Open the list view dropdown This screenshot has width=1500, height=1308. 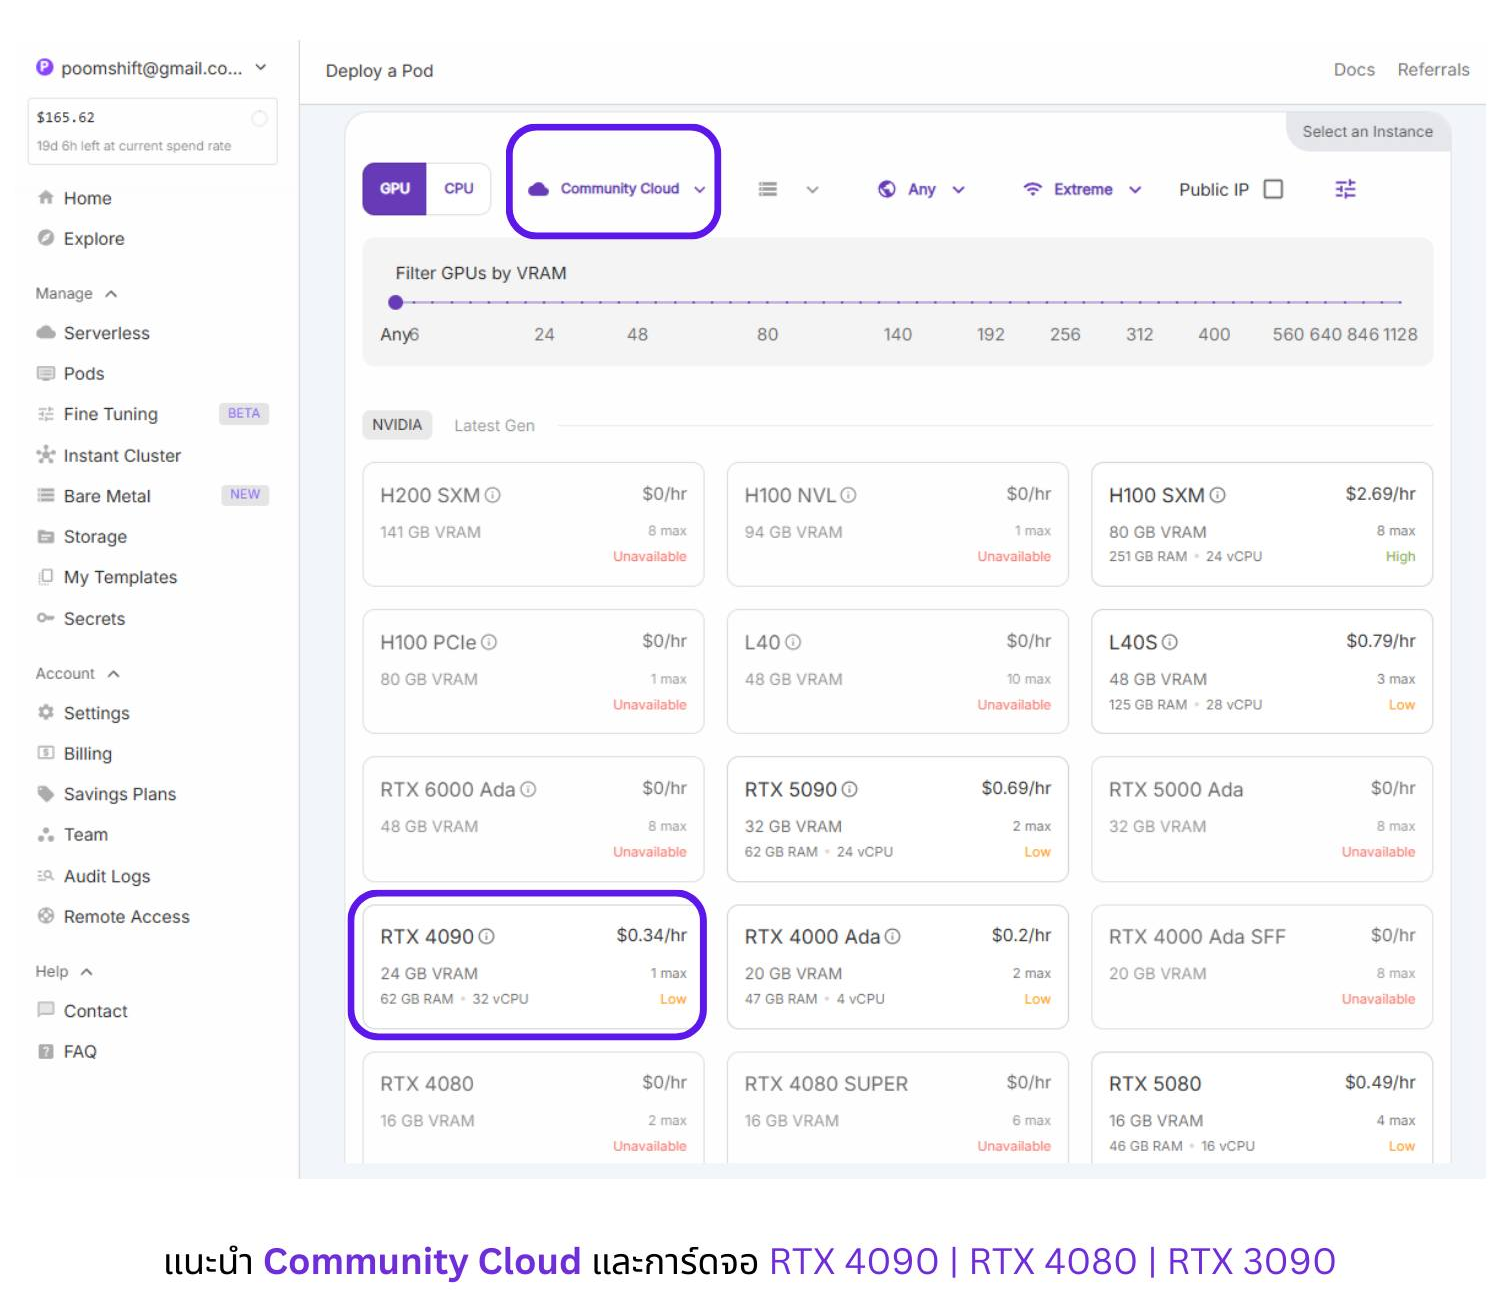788,189
